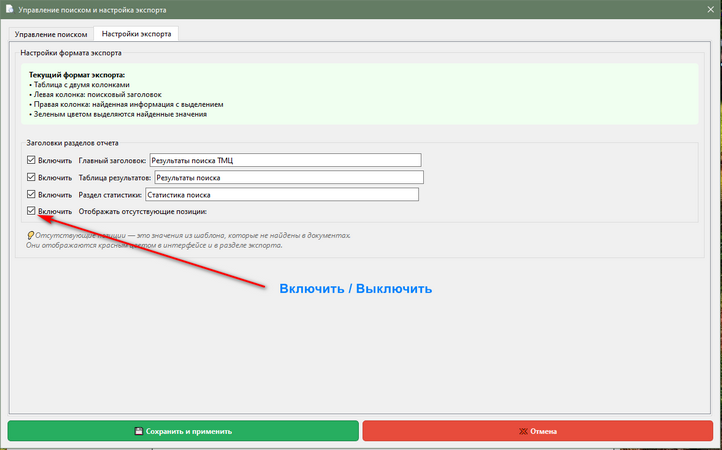
Task: Close the export settings dialog window
Action: [711, 9]
